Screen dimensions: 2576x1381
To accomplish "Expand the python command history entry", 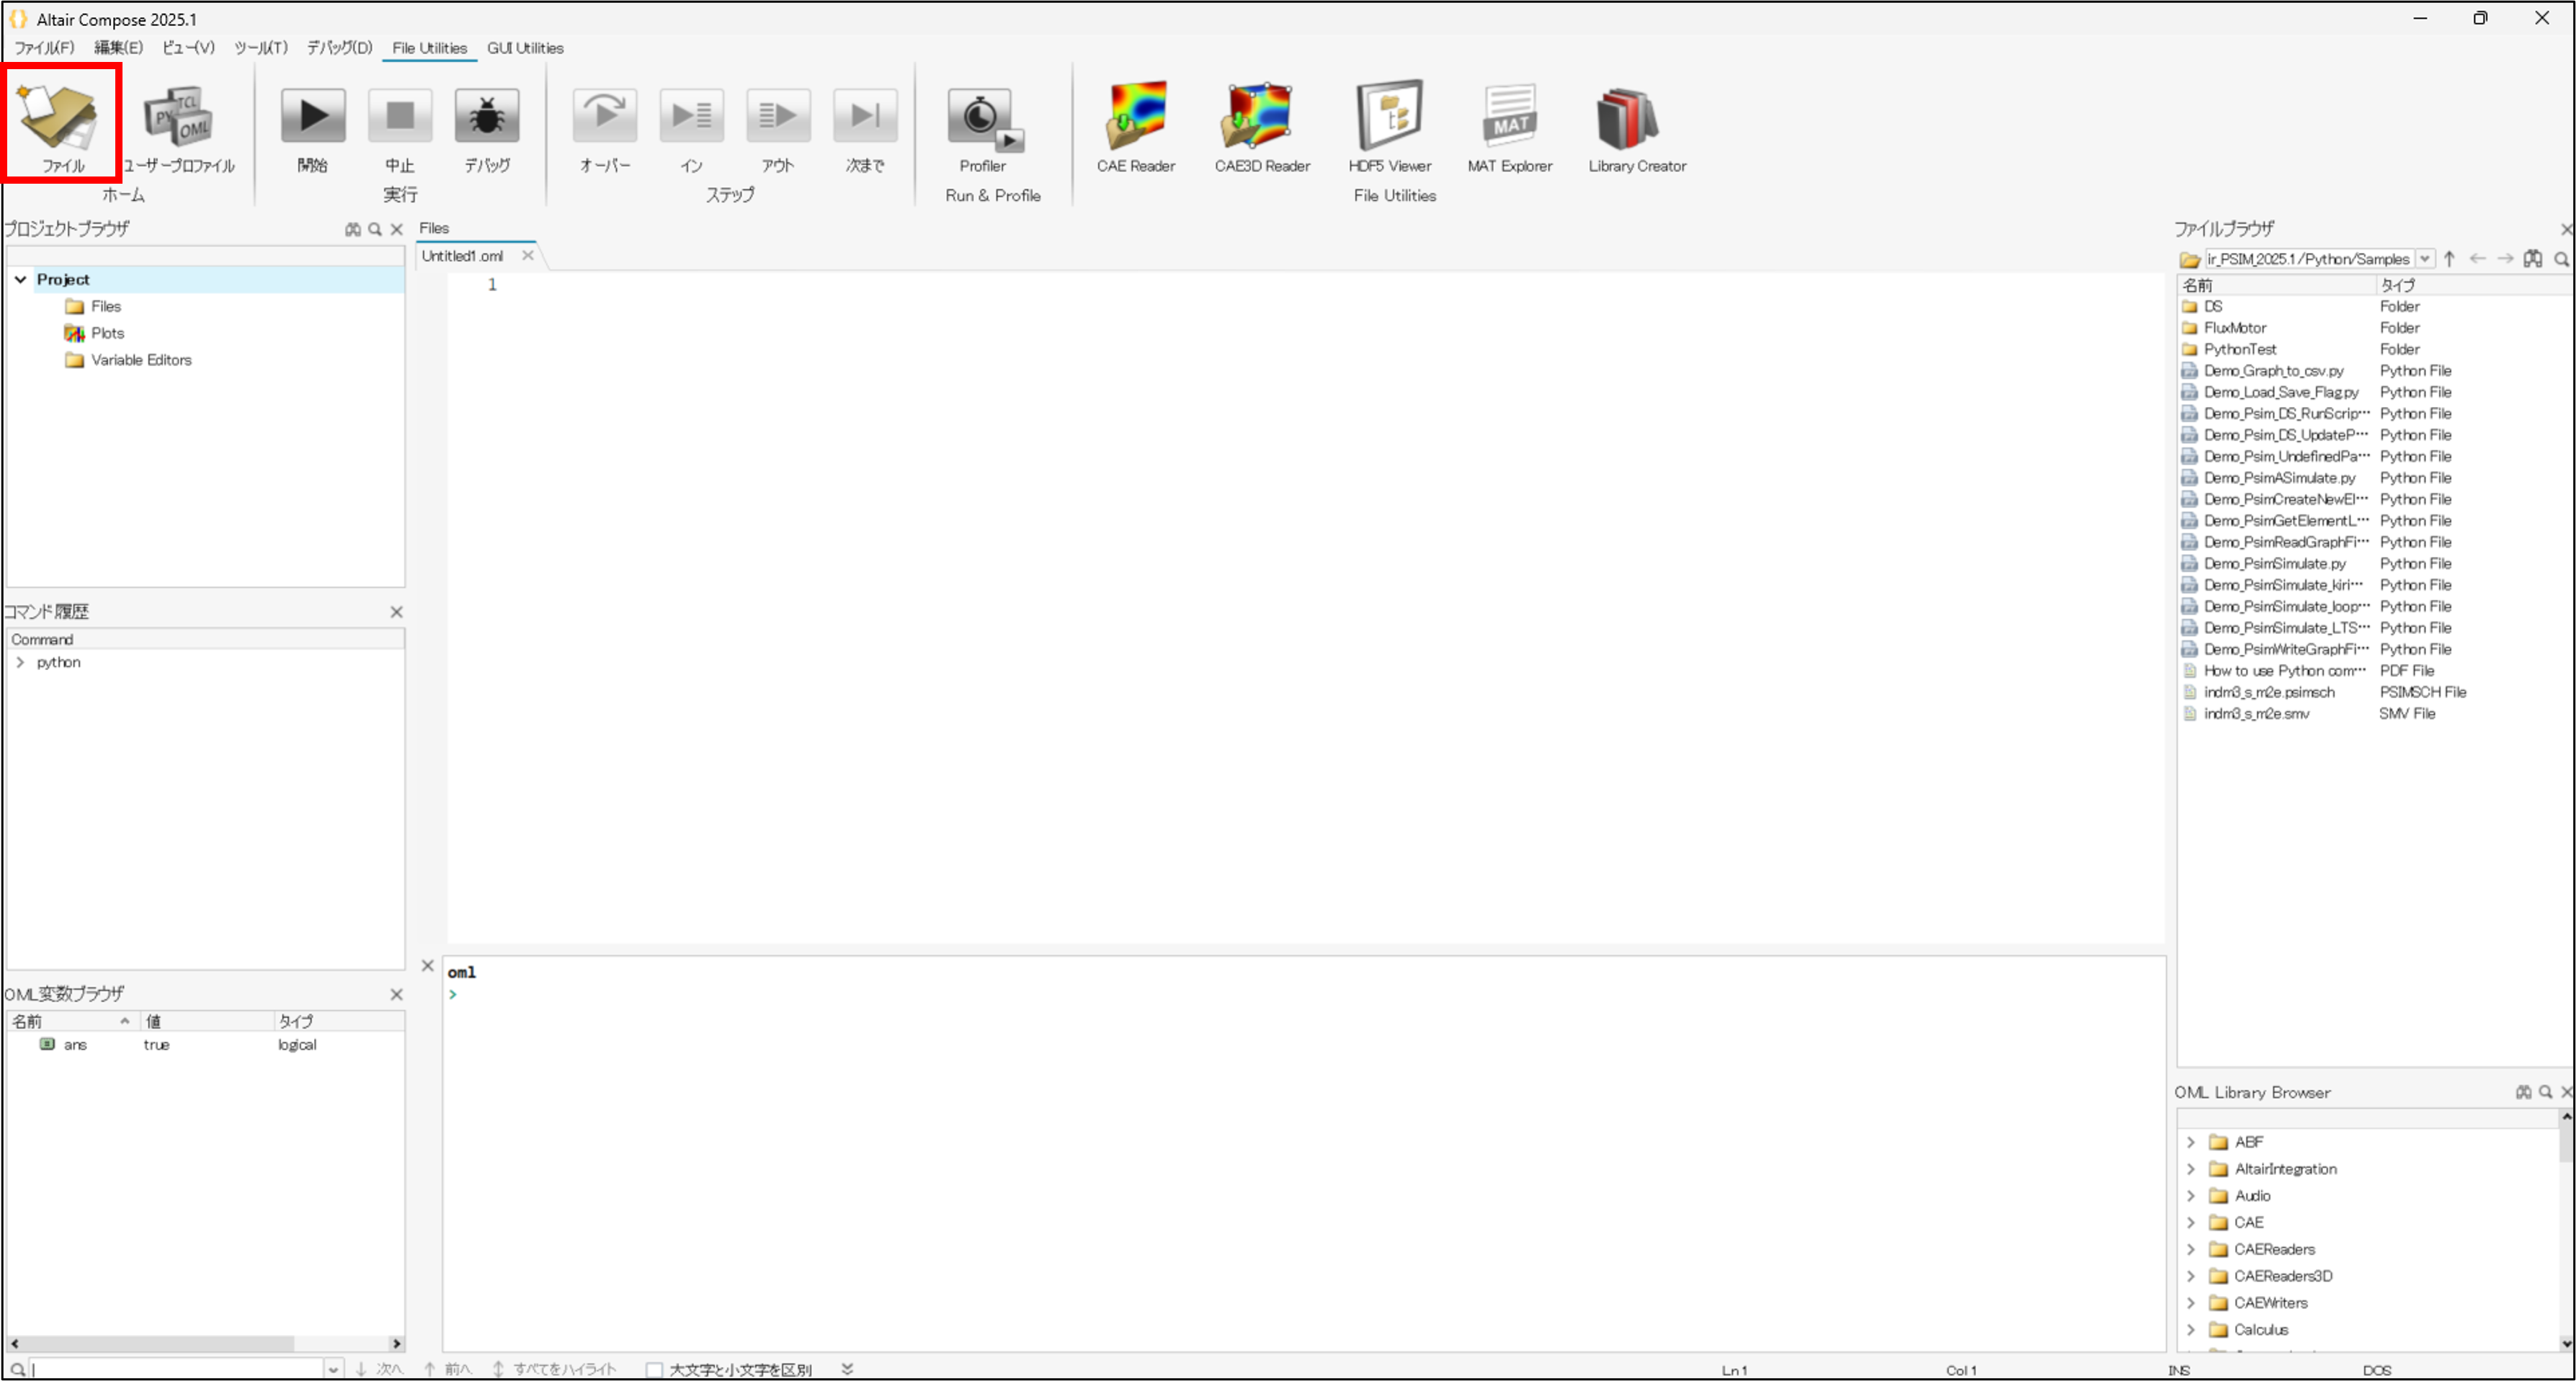I will [20, 662].
